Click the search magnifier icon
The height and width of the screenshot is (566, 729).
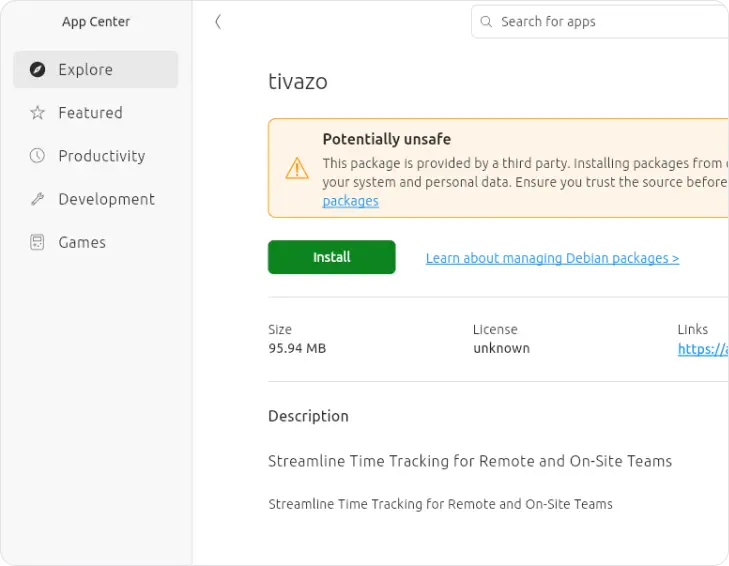[x=486, y=21]
